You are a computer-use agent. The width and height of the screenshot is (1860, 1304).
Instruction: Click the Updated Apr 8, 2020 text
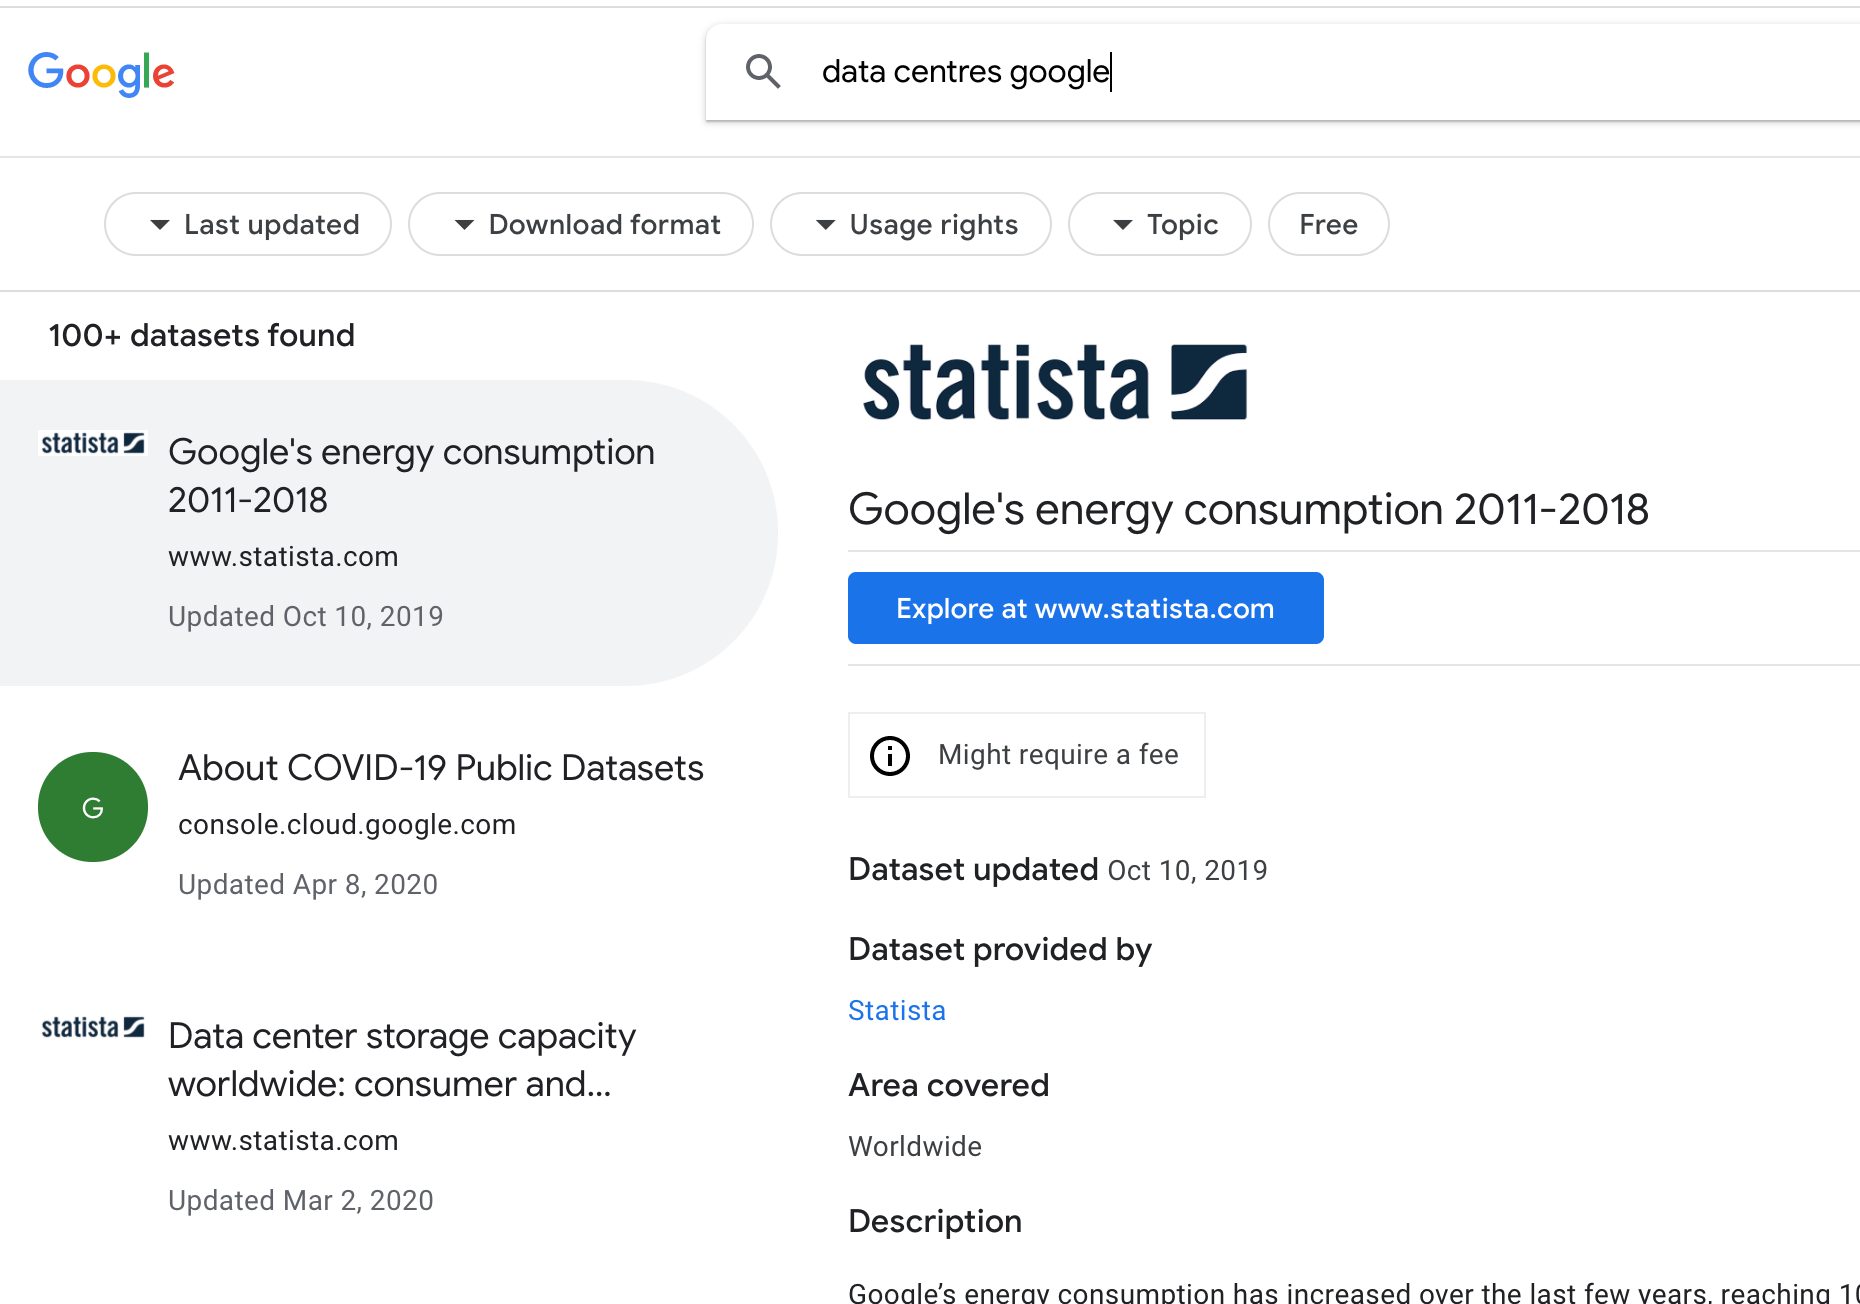308,885
